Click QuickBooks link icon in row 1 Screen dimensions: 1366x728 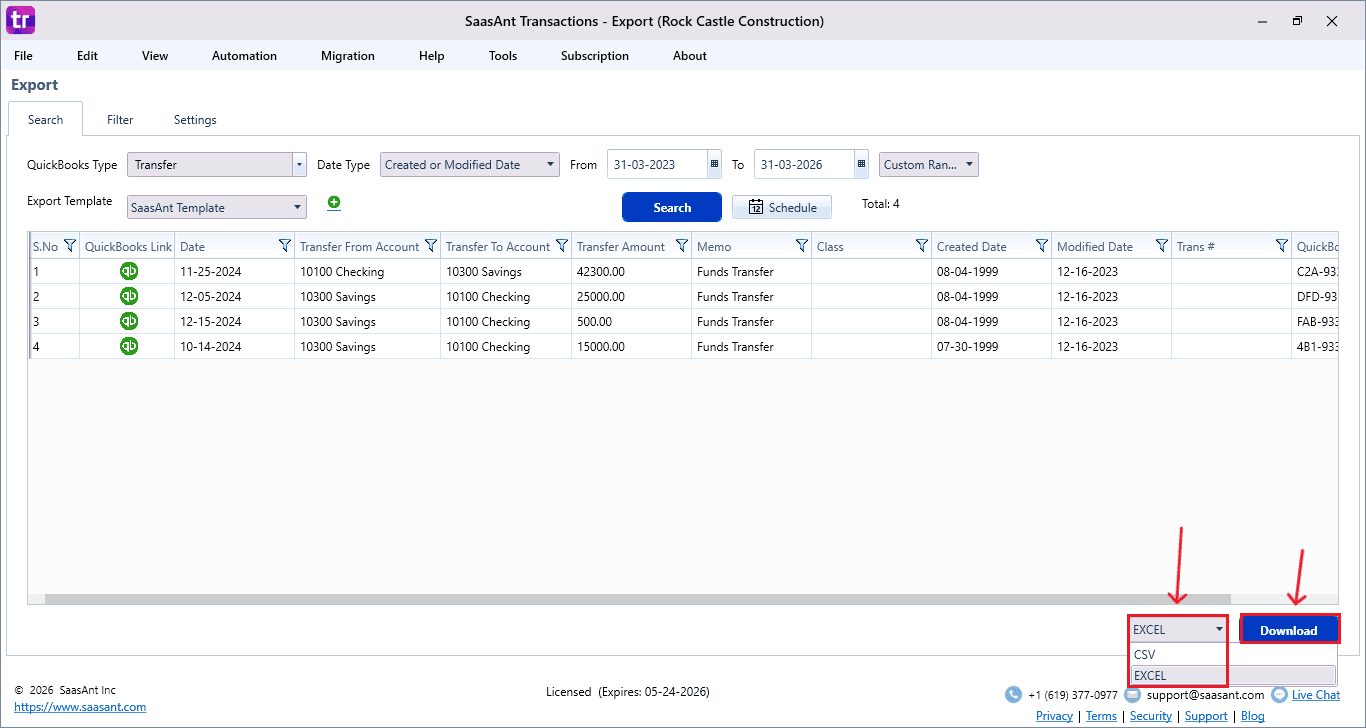tap(129, 271)
